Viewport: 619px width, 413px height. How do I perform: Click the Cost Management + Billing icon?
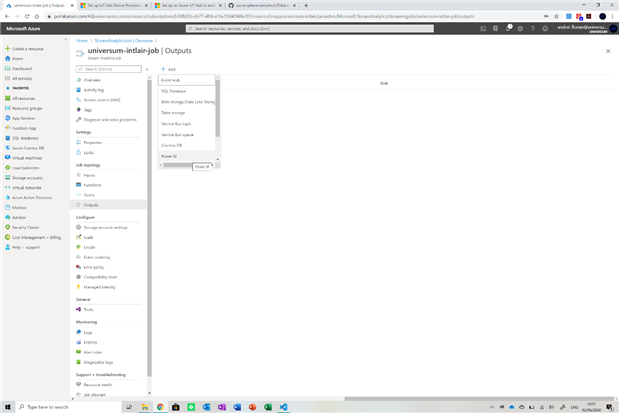pyautogui.click(x=7, y=237)
